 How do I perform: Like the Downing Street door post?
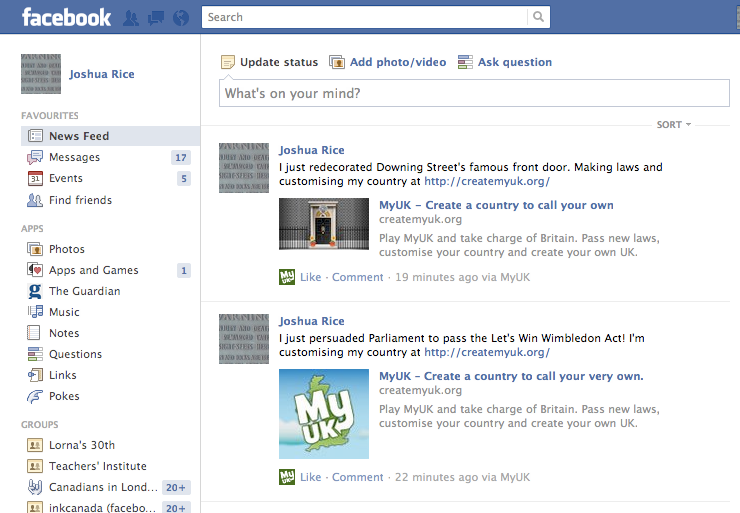click(311, 277)
